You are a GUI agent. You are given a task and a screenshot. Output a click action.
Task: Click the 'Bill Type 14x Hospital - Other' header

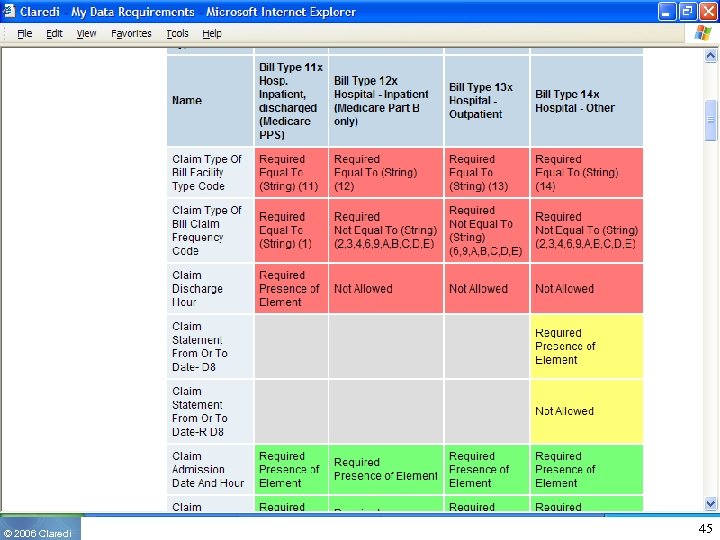pos(587,101)
